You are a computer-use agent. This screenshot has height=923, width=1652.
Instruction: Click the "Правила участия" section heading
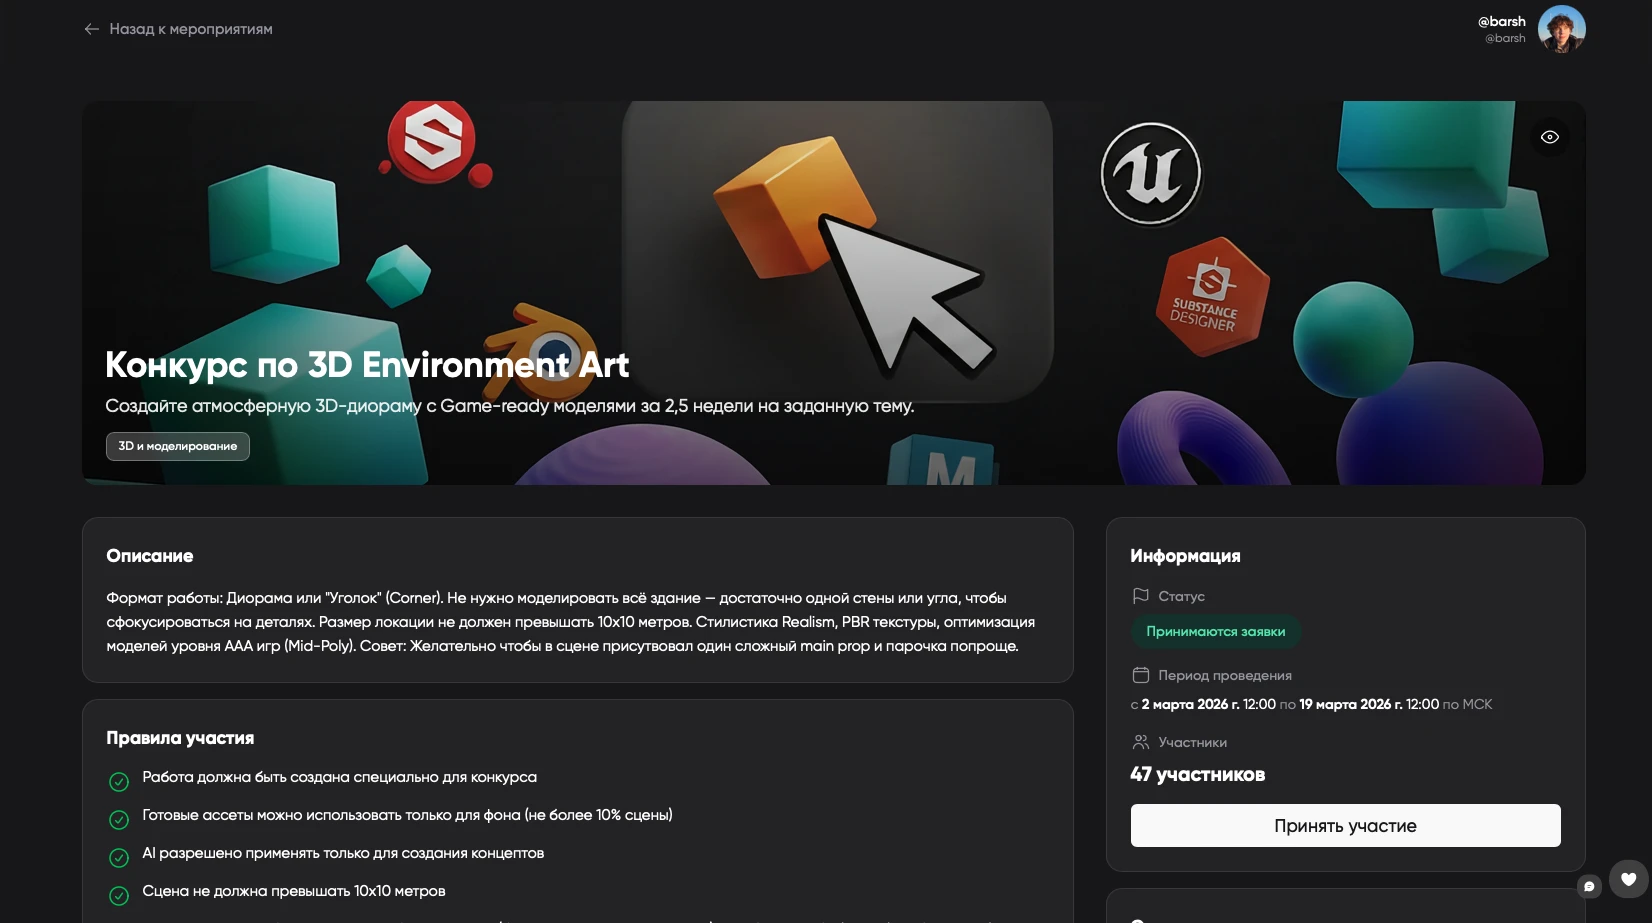[180, 738]
